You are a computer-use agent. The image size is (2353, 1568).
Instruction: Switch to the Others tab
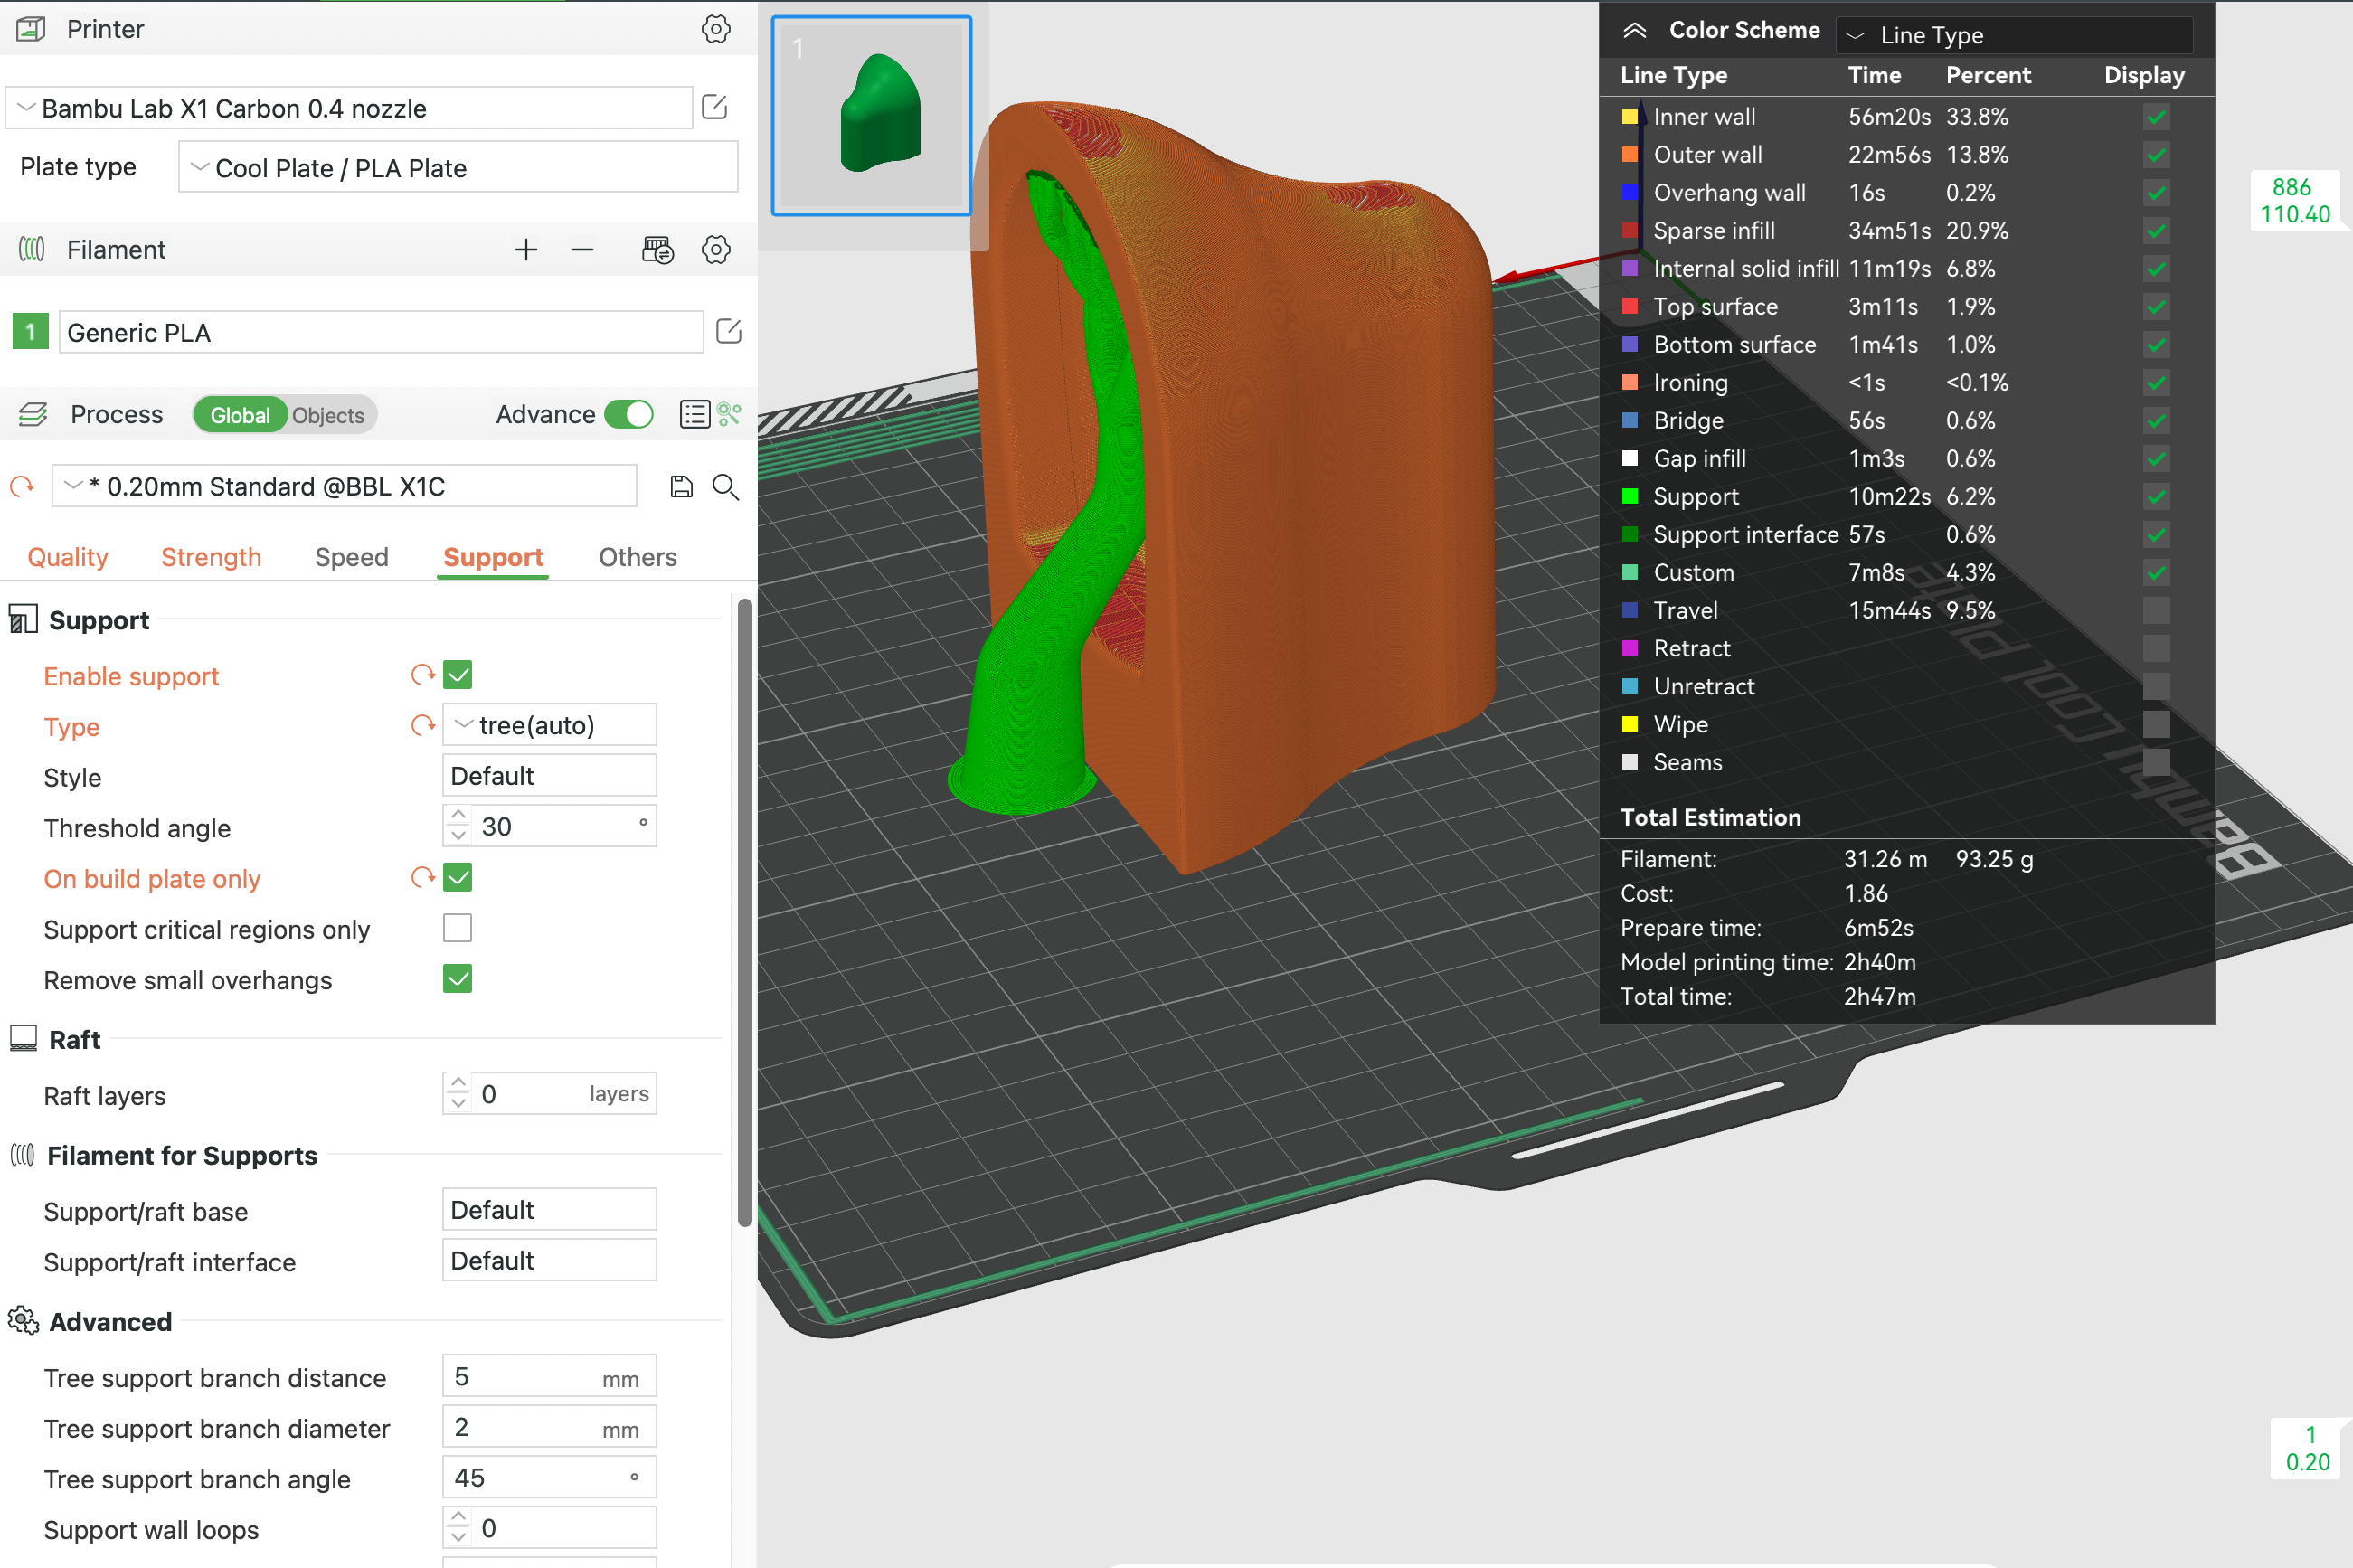click(x=637, y=557)
